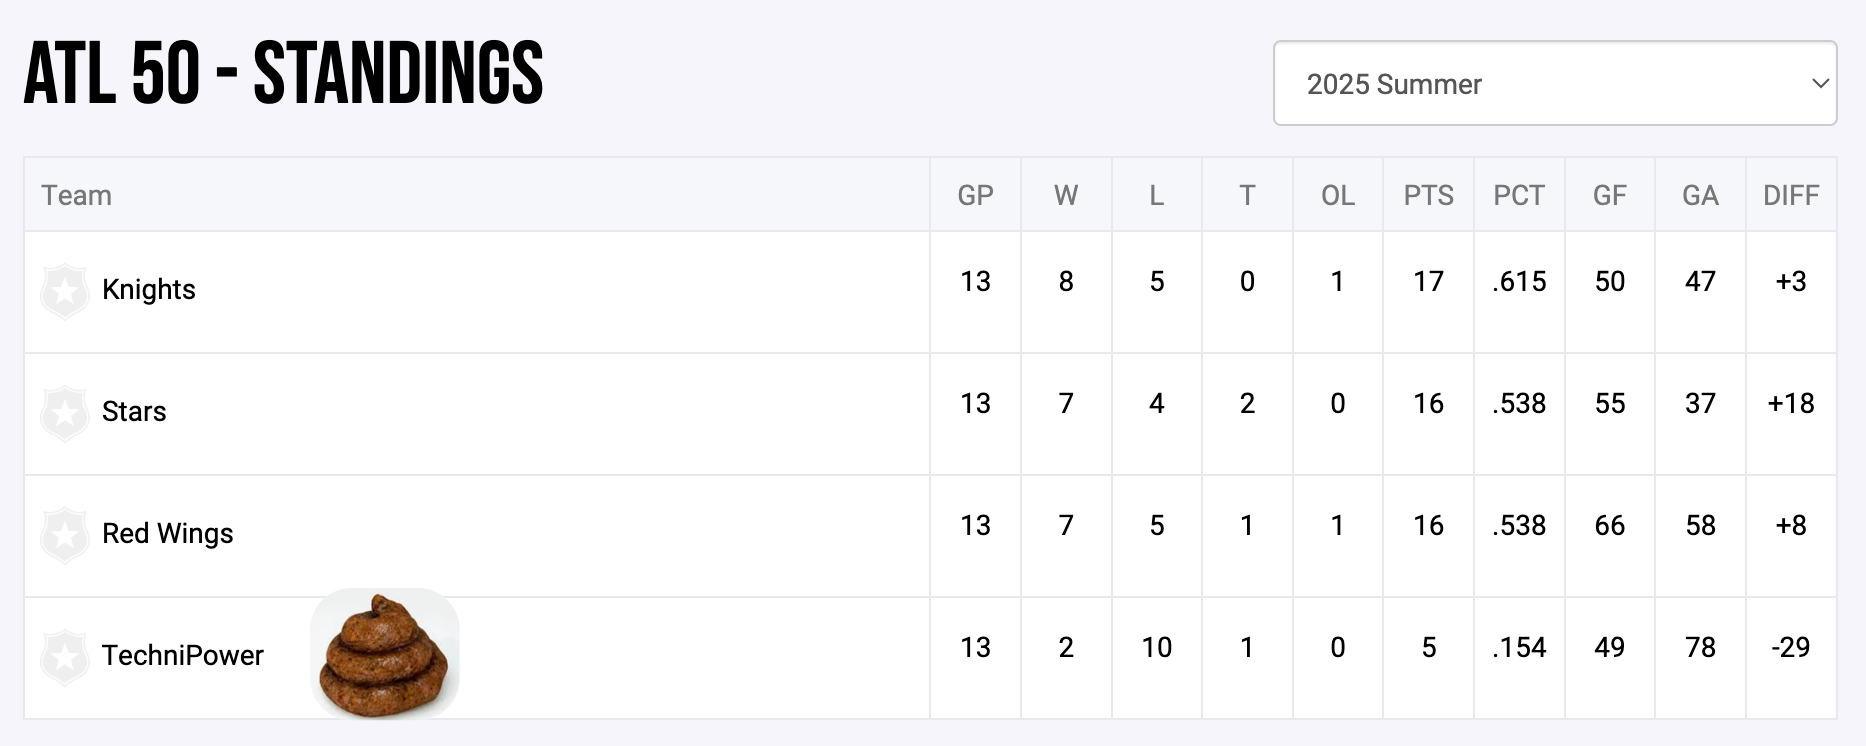
Task: Open the Stars team page
Action: click(x=134, y=412)
